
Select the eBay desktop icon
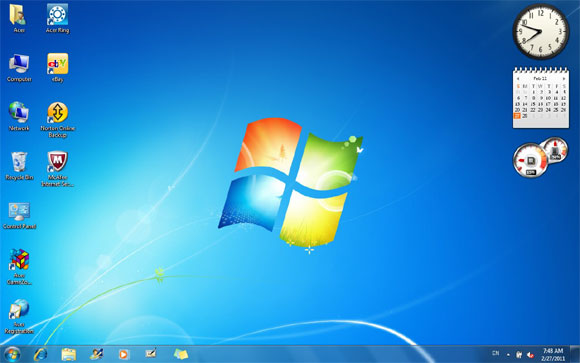(57, 67)
